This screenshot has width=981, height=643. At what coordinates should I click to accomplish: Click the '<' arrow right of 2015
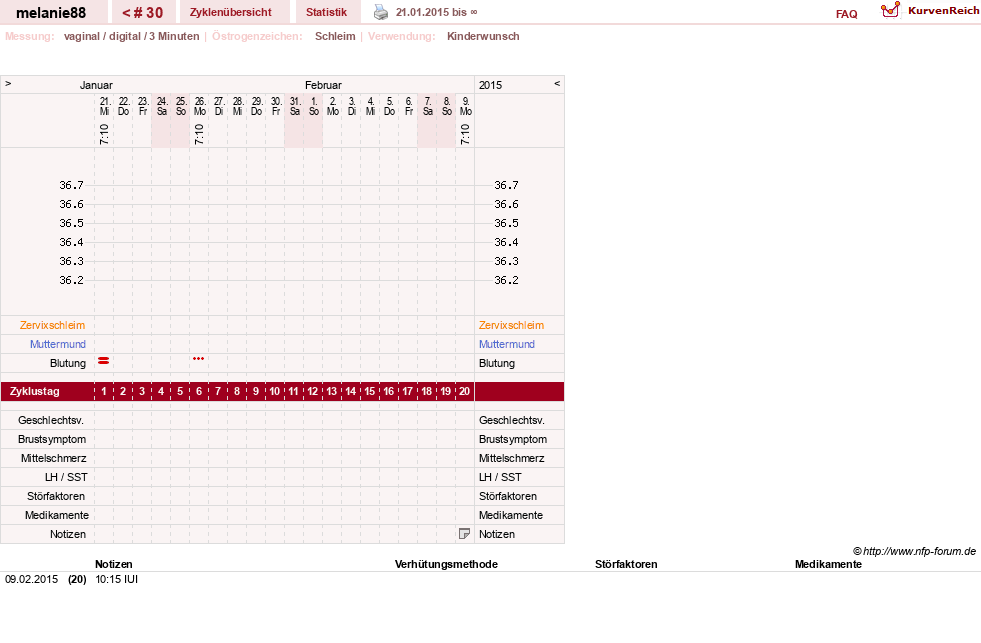(557, 83)
